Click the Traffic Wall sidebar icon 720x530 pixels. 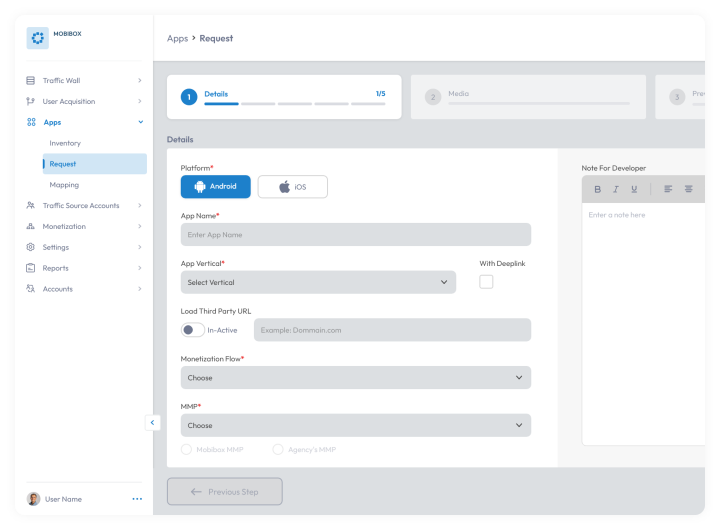(30, 80)
